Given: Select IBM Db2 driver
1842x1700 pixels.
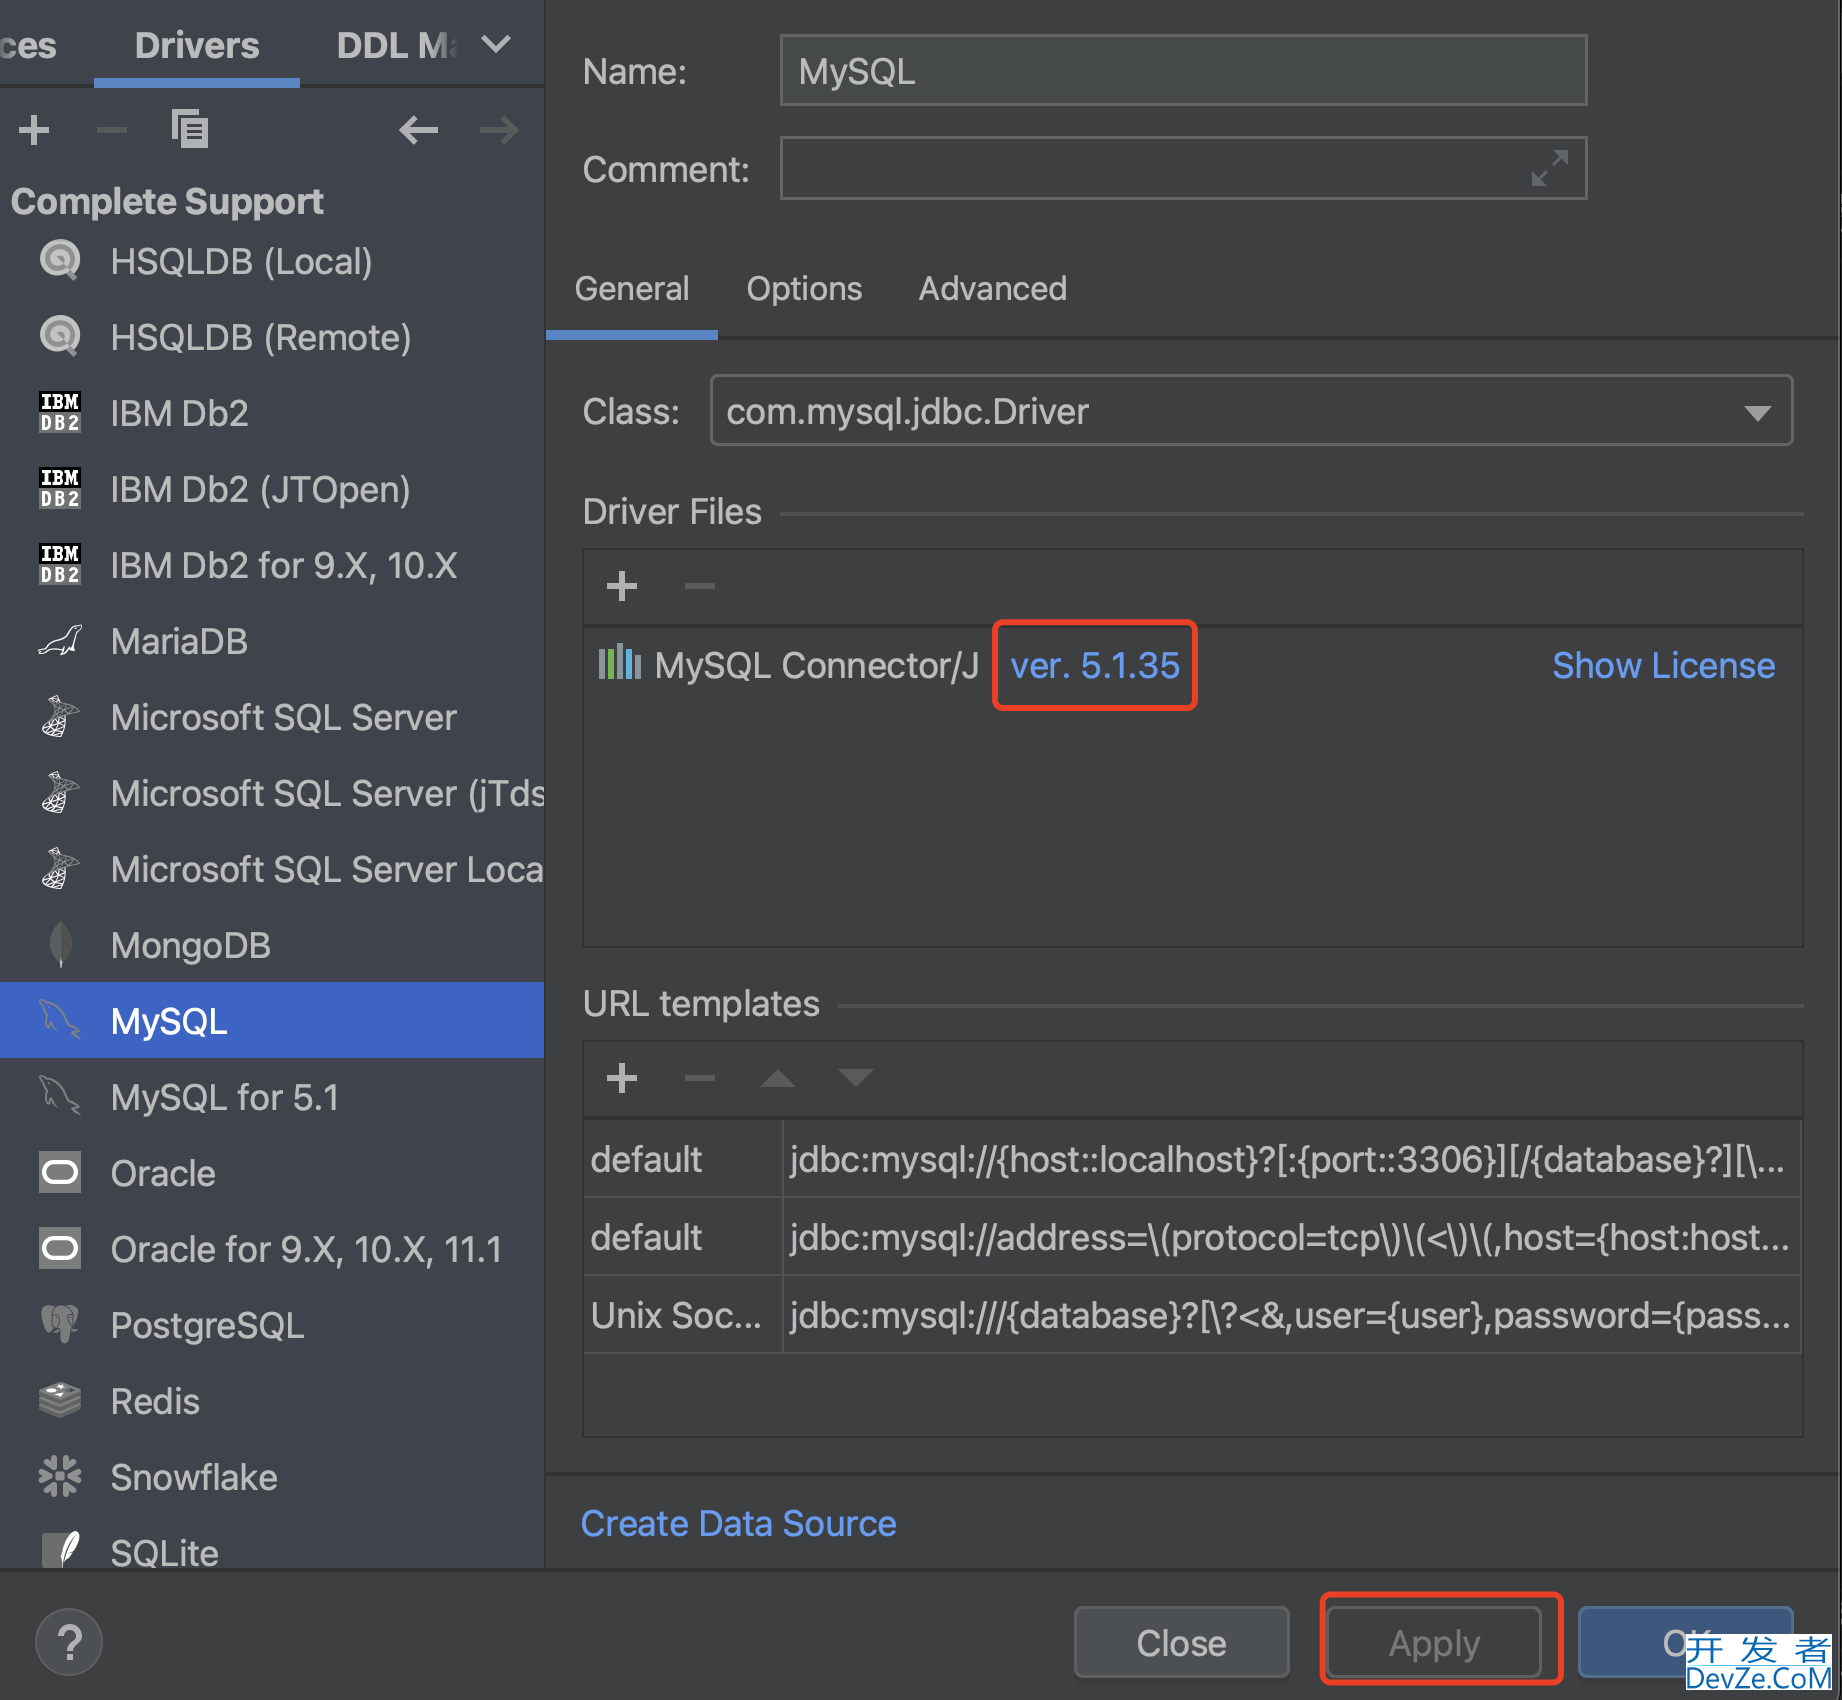Looking at the screenshot, I should 272,413.
